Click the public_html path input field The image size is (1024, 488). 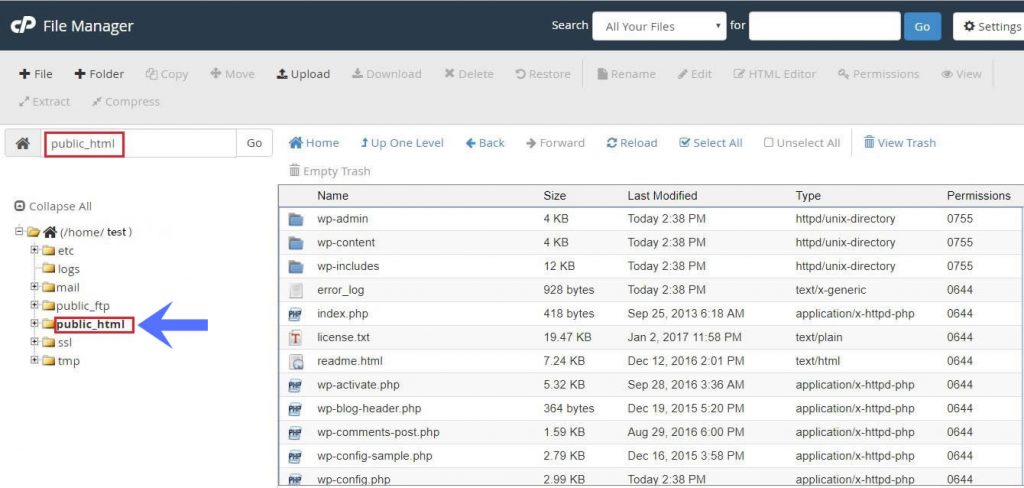(138, 143)
